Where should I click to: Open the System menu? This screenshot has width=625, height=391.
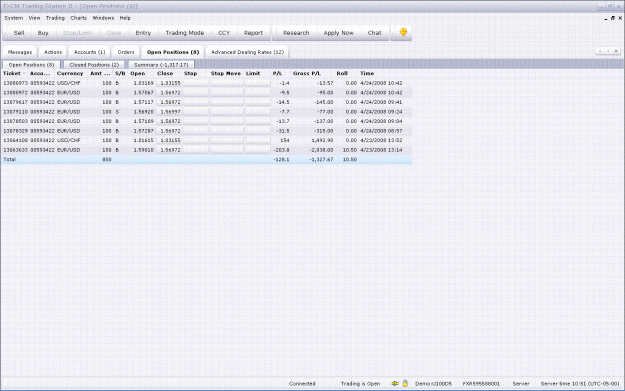tap(14, 18)
